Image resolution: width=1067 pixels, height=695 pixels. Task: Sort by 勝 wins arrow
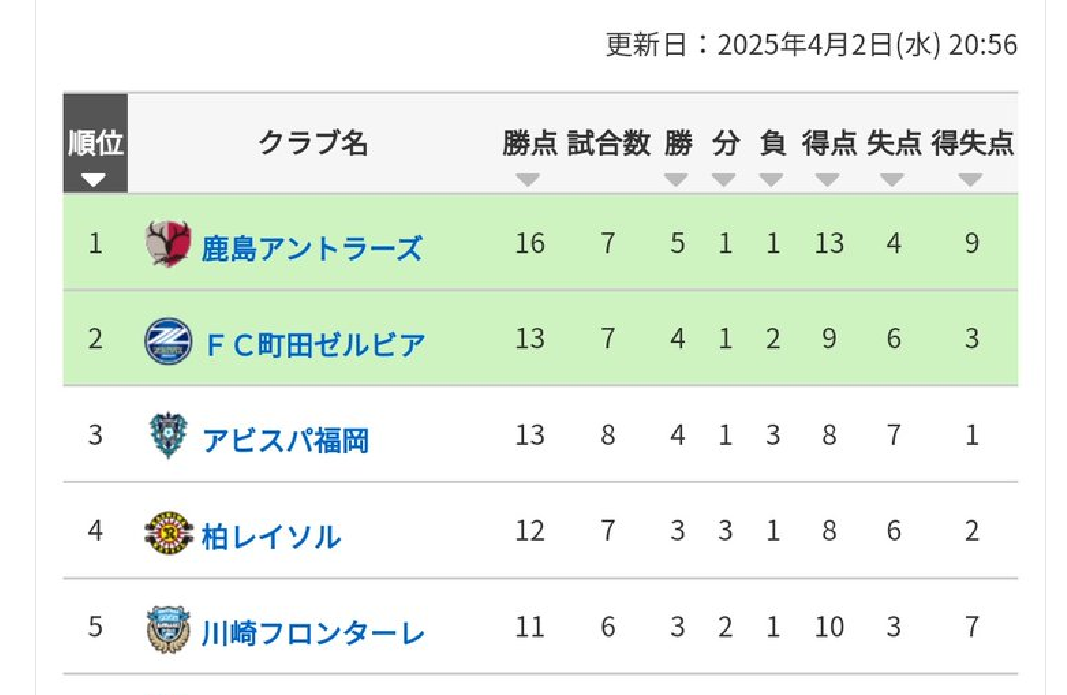coord(675,180)
